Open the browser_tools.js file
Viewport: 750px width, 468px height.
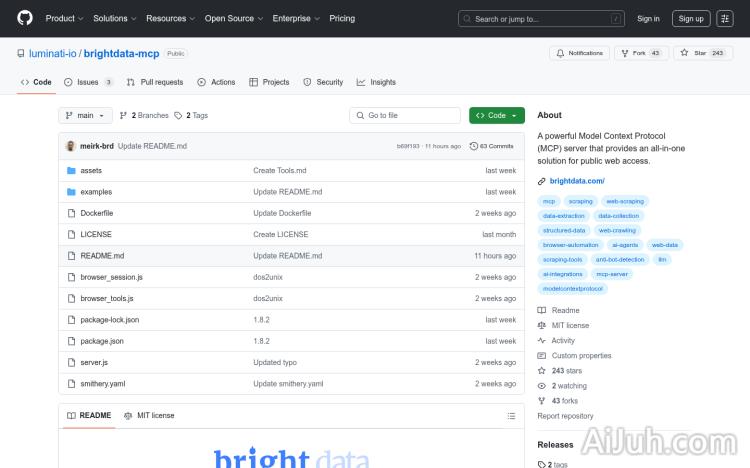[x=107, y=299]
